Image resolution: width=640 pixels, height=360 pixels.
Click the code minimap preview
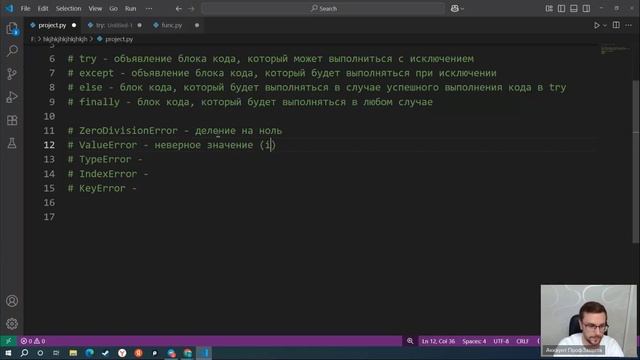[615, 50]
